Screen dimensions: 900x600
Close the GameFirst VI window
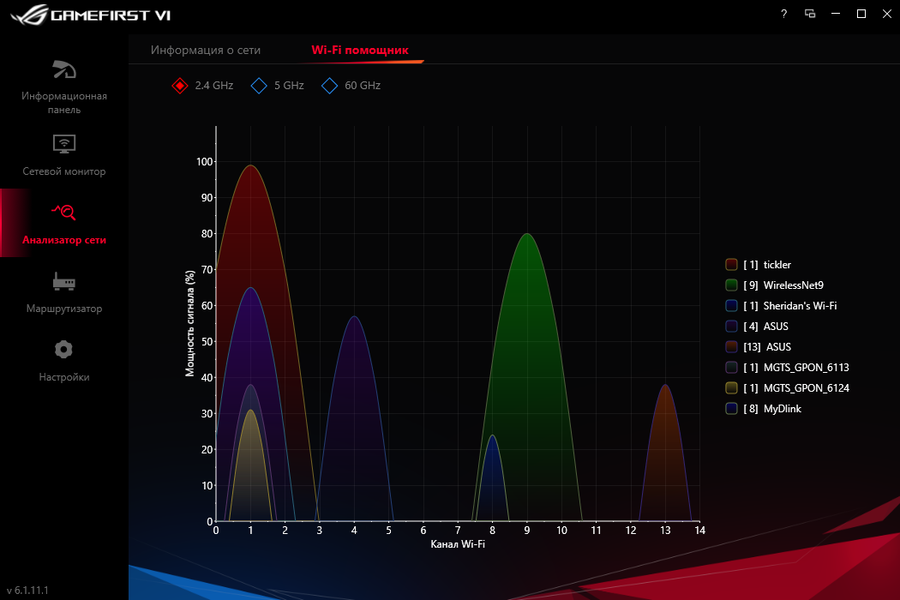(x=887, y=14)
